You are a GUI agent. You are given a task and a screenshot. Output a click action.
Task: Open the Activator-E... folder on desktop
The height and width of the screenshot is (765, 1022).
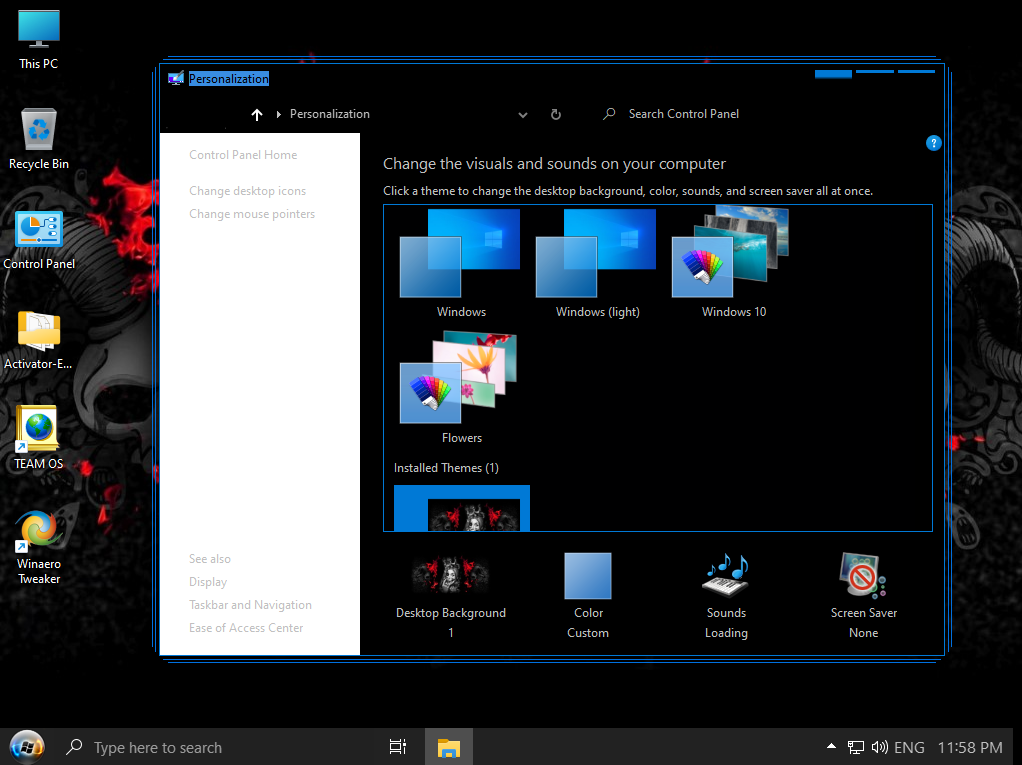pyautogui.click(x=38, y=339)
